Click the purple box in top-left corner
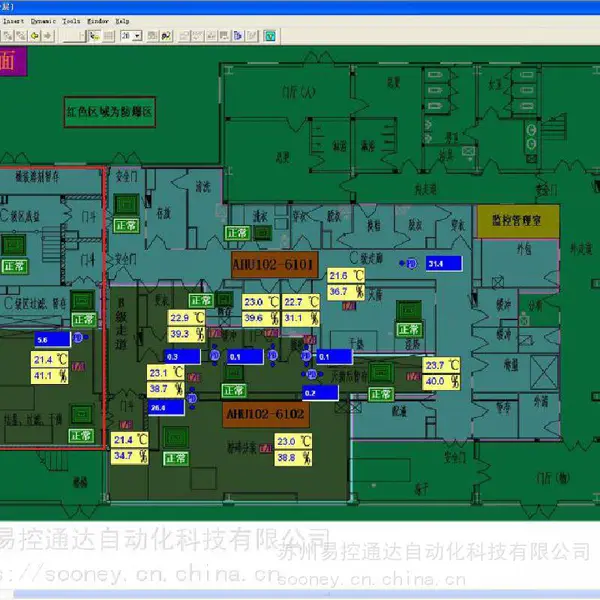The width and height of the screenshot is (600, 600). [13, 61]
